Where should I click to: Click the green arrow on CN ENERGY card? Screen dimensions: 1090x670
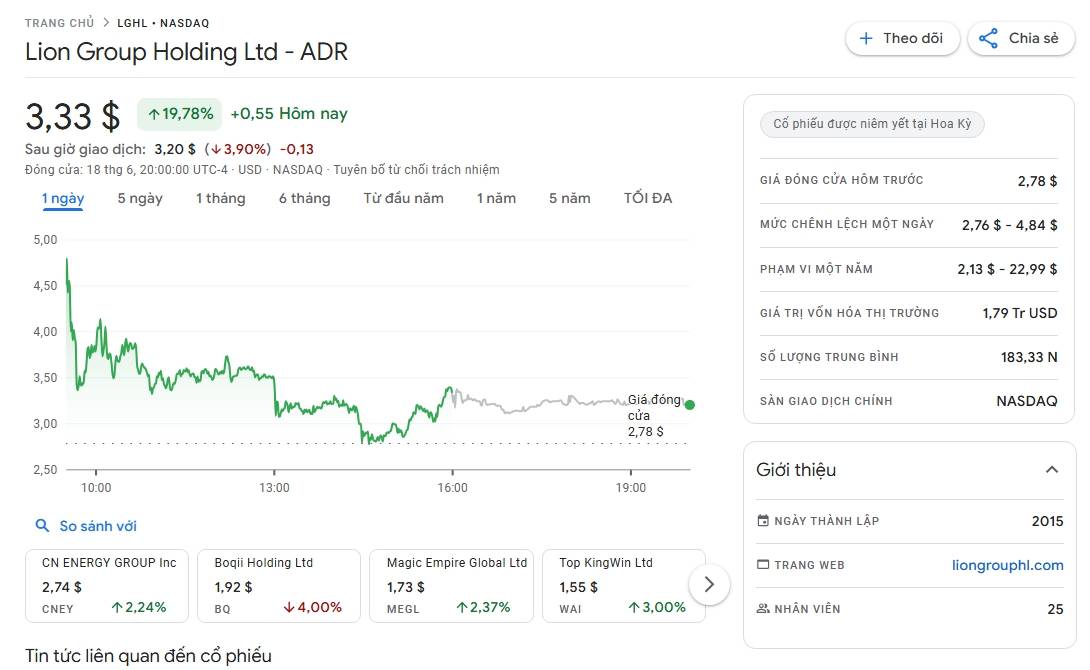coord(117,607)
